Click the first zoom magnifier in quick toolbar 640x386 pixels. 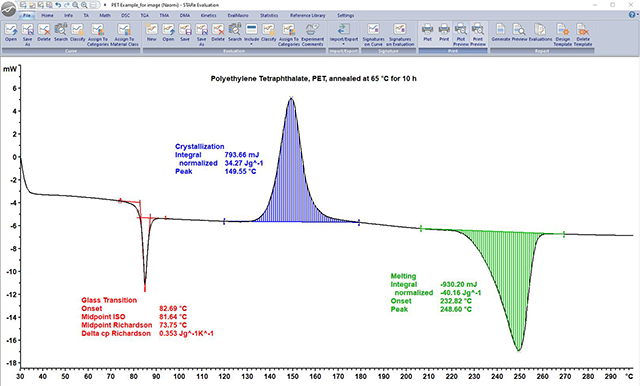75,5
